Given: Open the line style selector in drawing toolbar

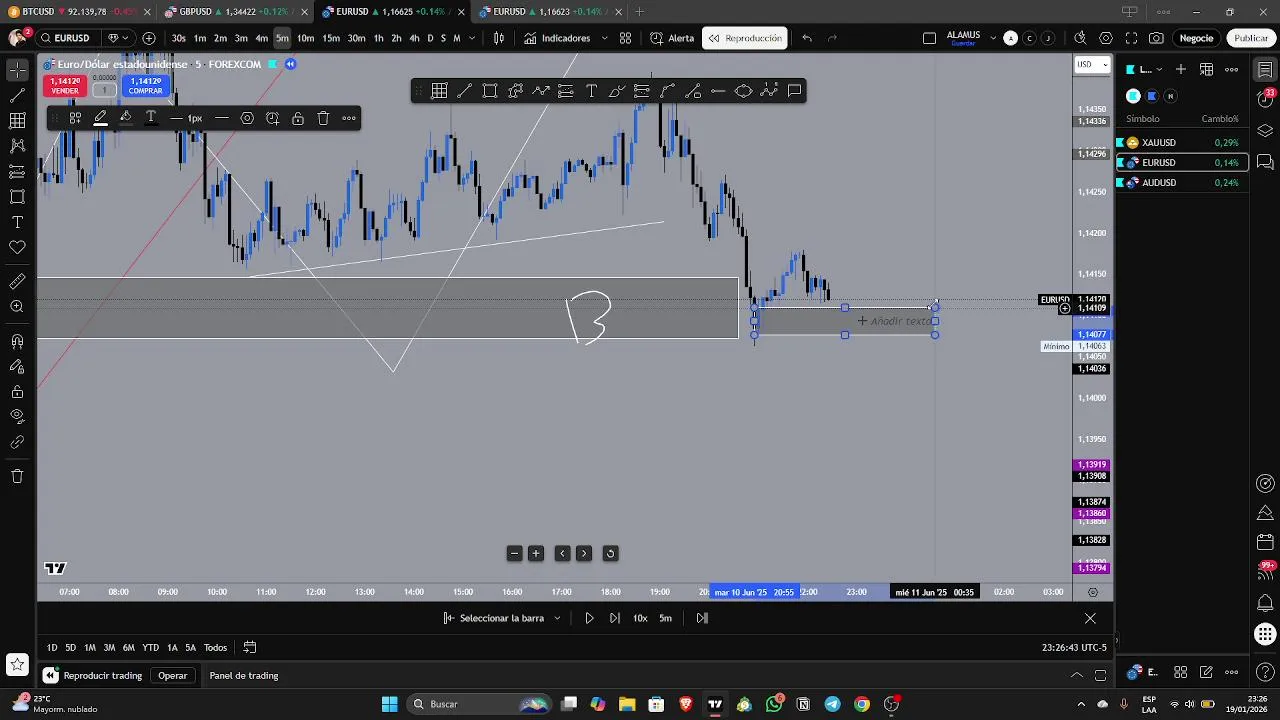Looking at the screenshot, I should (222, 118).
